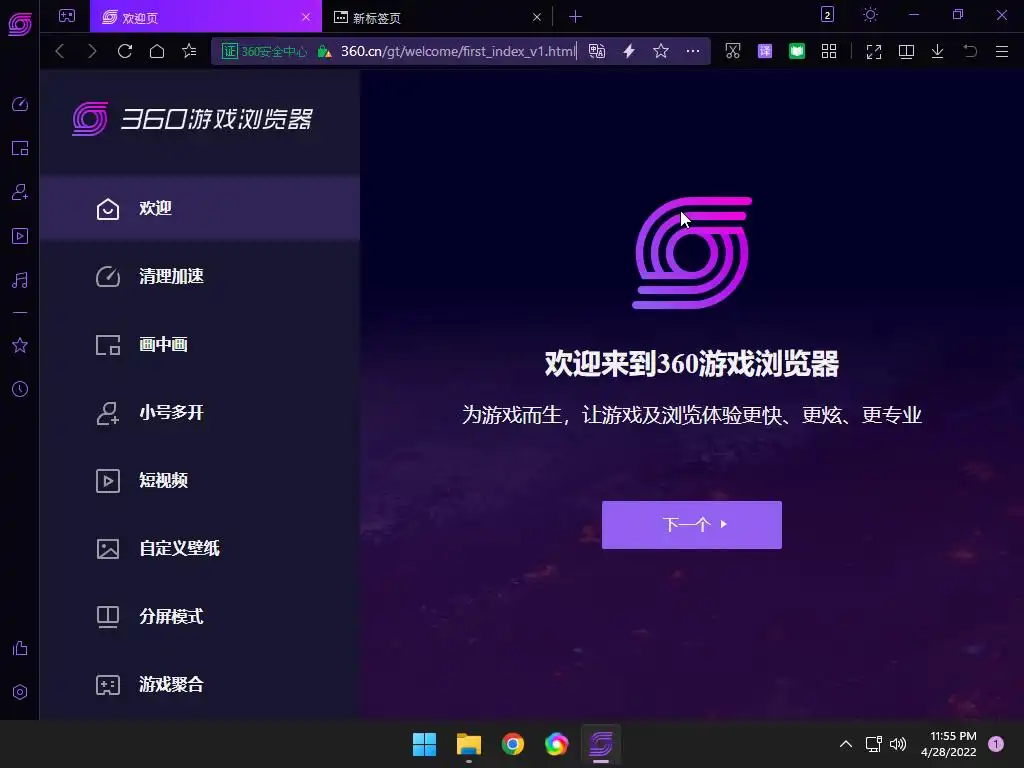Select the 小号多开 menu item
Screen dimensions: 1024x768
(x=200, y=412)
